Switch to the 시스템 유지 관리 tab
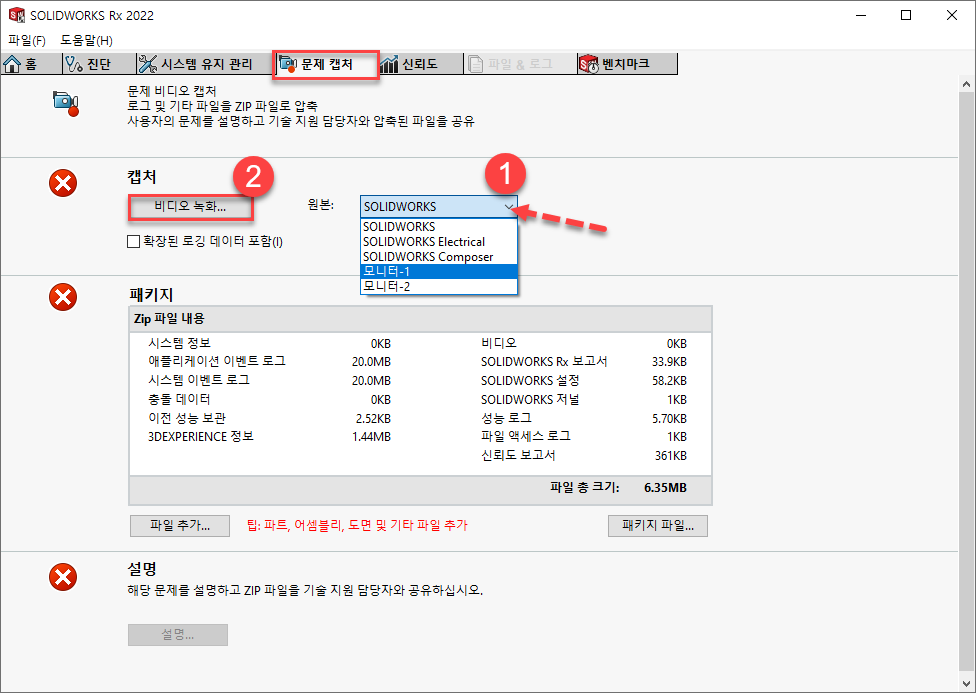Screen dimensions: 976x693 pos(205,64)
